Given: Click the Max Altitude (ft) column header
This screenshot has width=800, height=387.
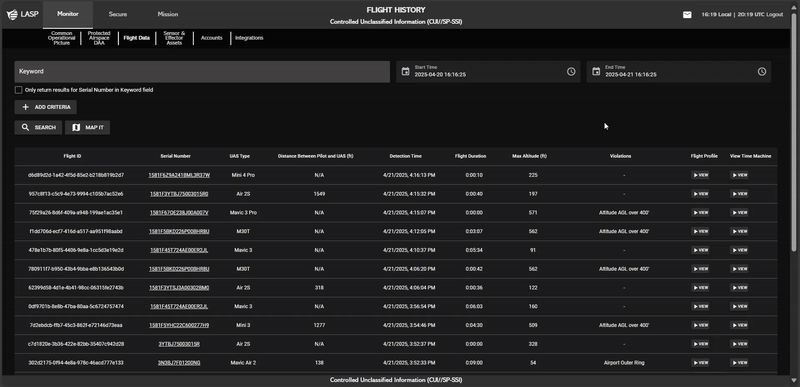Looking at the screenshot, I should point(529,156).
